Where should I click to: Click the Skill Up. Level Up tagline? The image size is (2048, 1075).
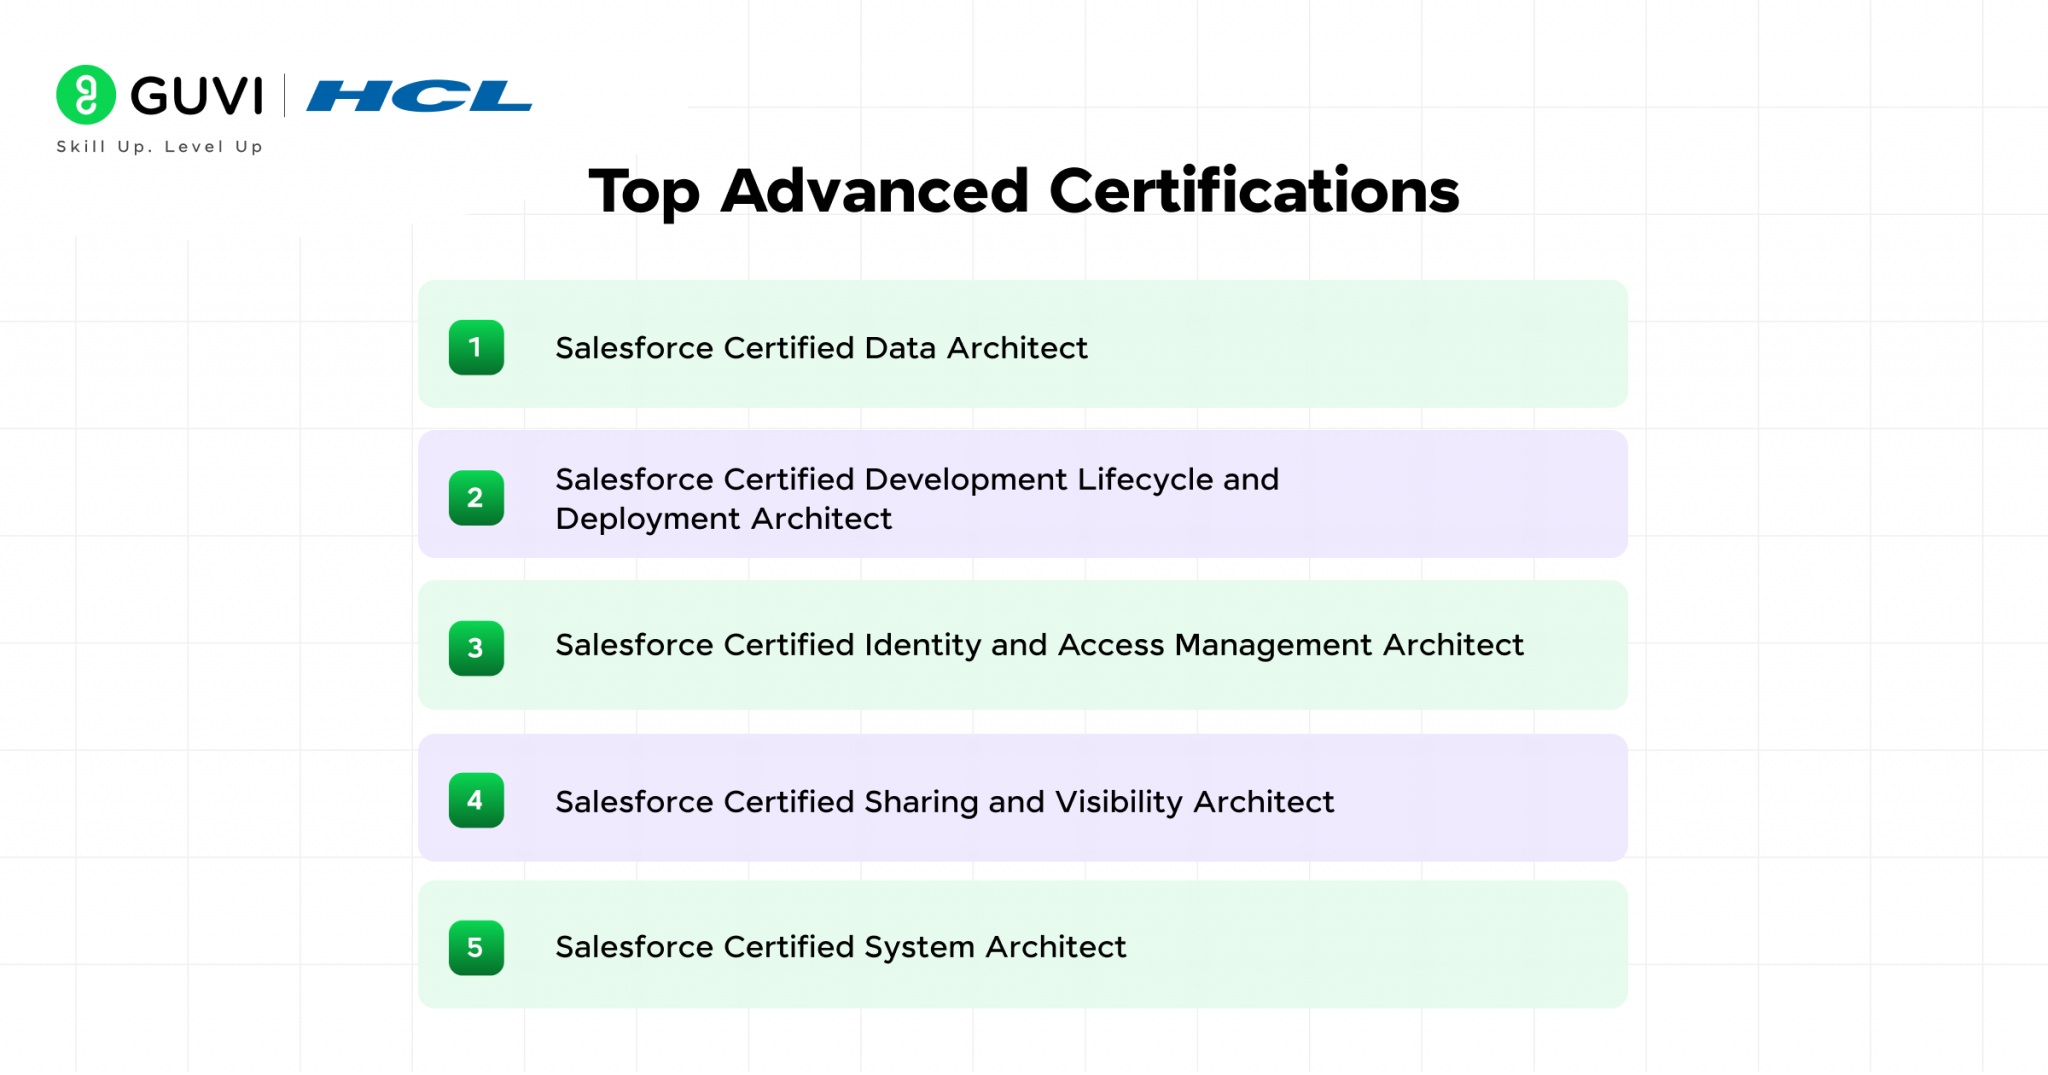point(158,146)
